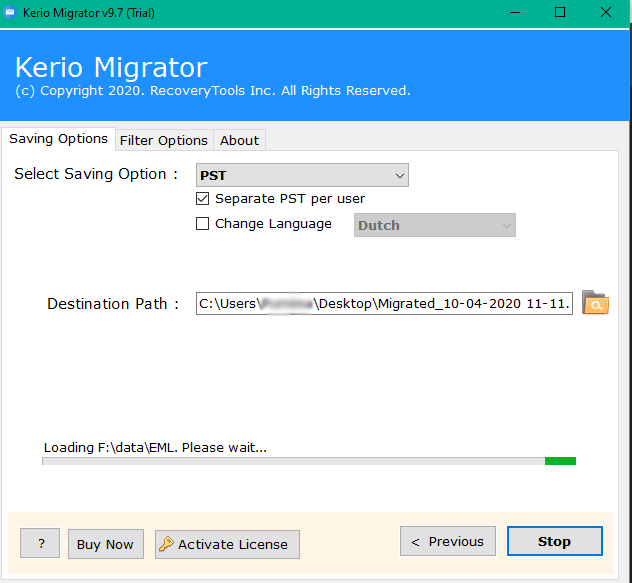
Task: Click the key icon on Activate License
Action: [x=166, y=544]
